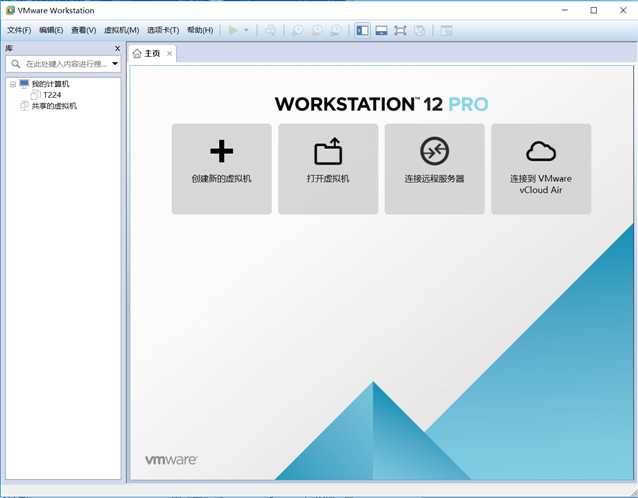Click the library search input field
The height and width of the screenshot is (498, 638).
click(x=63, y=64)
